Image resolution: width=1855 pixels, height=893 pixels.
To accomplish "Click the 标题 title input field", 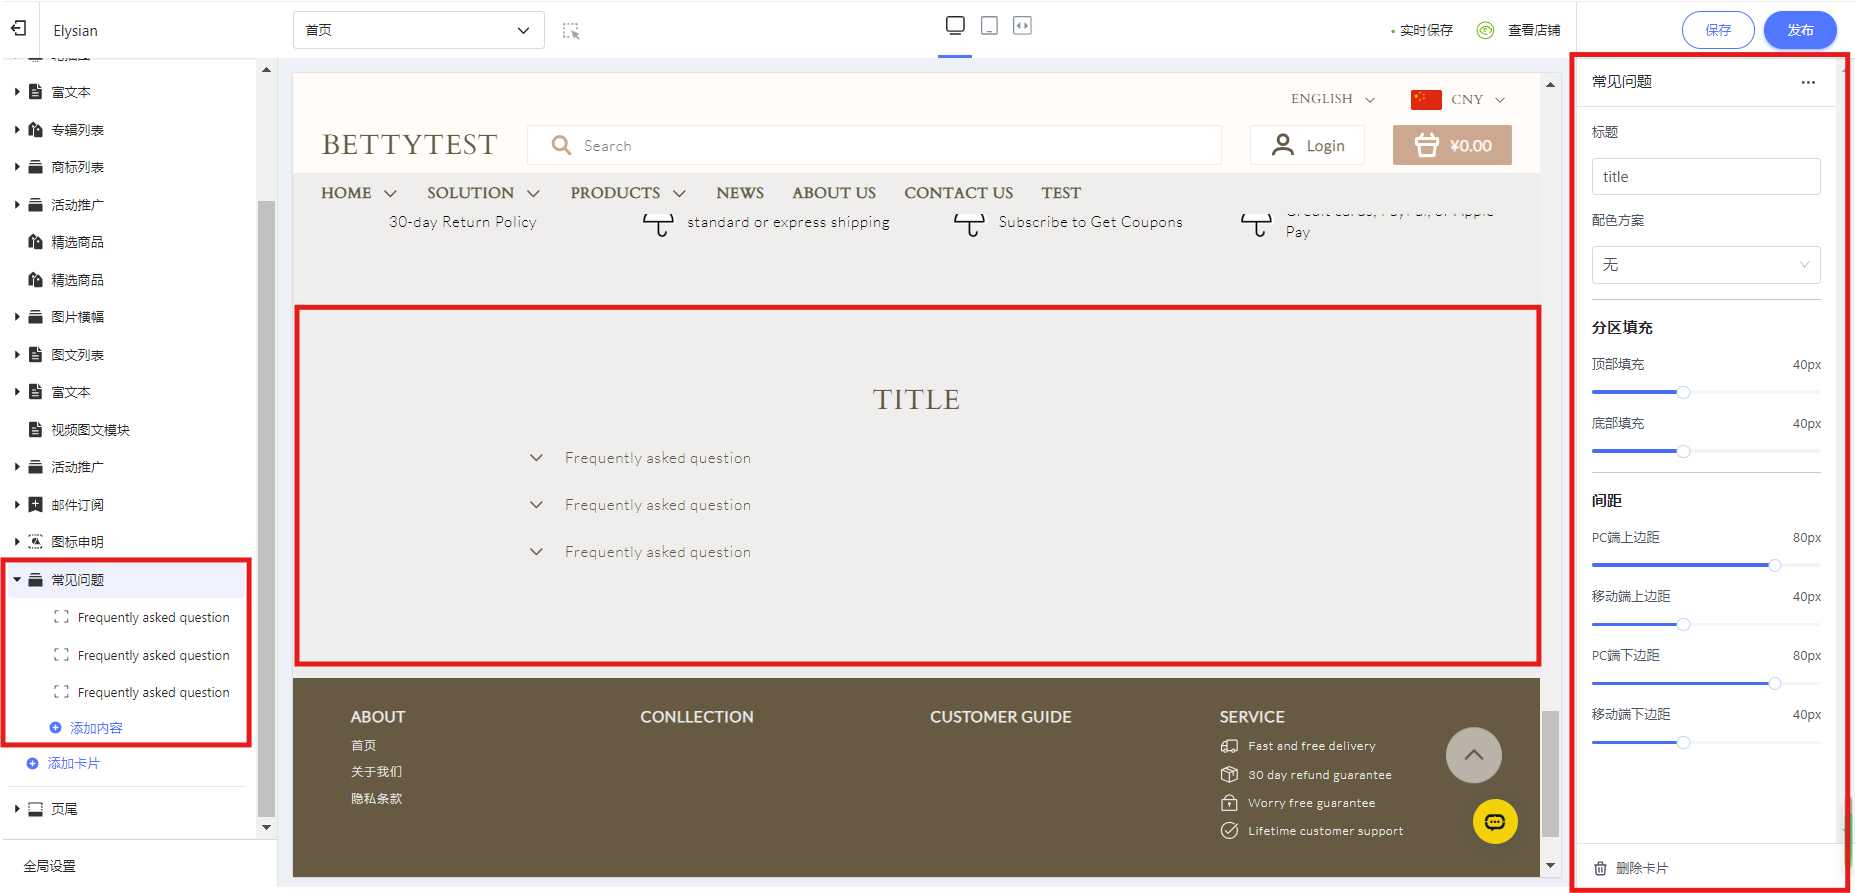I will tap(1705, 177).
